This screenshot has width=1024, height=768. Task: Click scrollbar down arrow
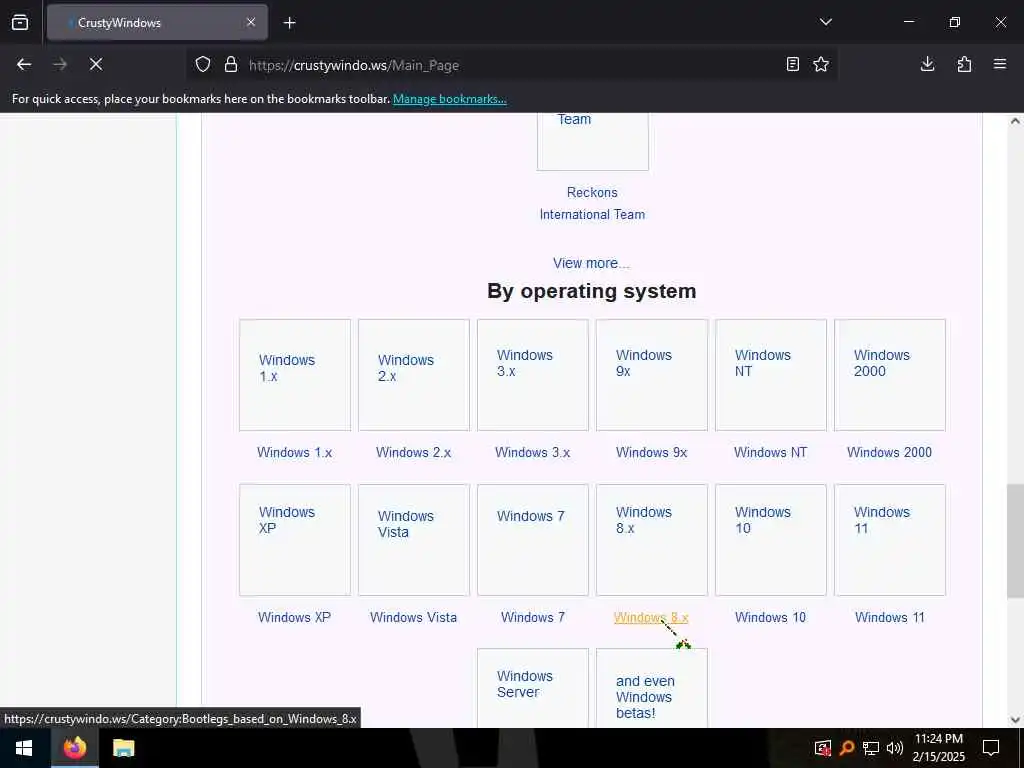click(1015, 720)
